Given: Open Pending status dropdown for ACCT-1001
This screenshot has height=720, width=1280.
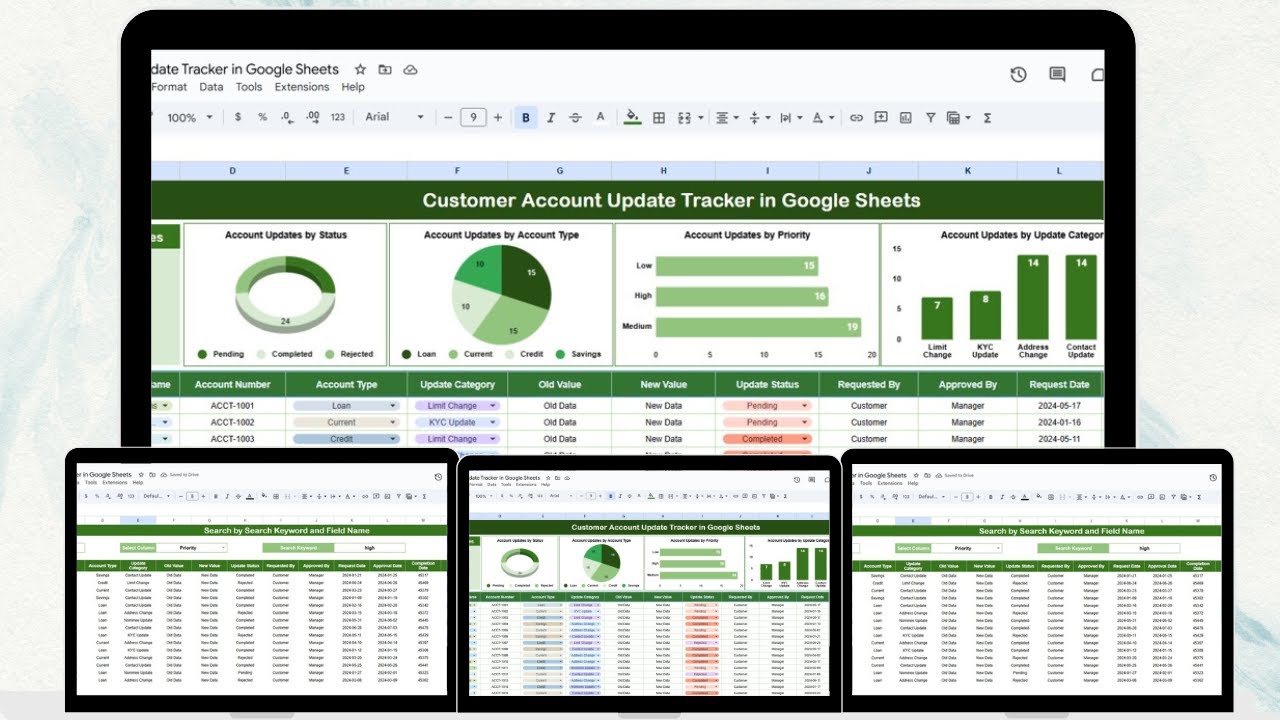Looking at the screenshot, I should click(767, 406).
